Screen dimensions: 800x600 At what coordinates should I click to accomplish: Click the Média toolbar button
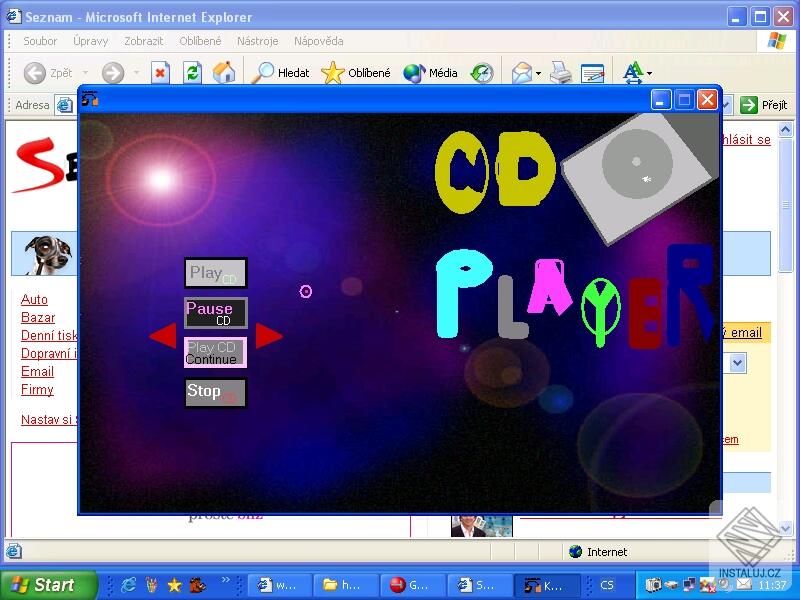[430, 73]
